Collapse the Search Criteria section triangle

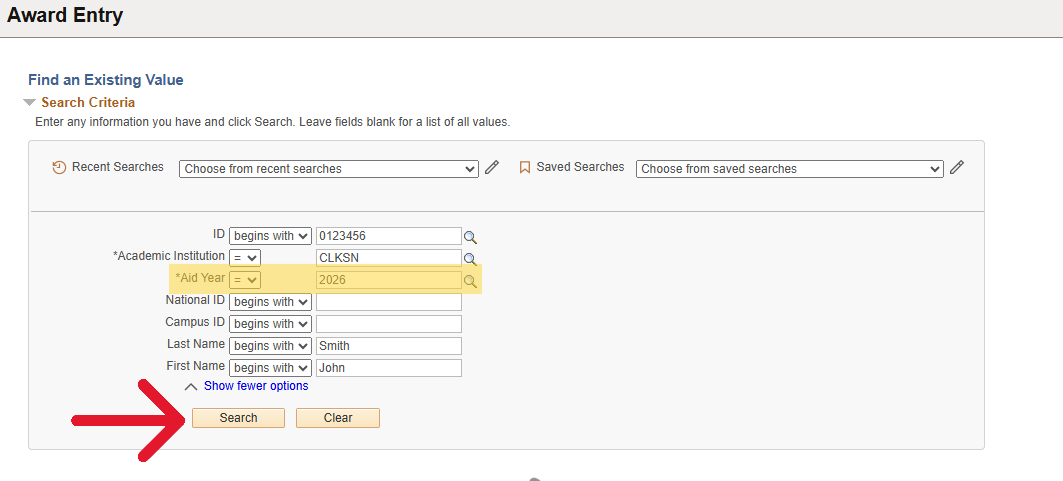click(29, 103)
